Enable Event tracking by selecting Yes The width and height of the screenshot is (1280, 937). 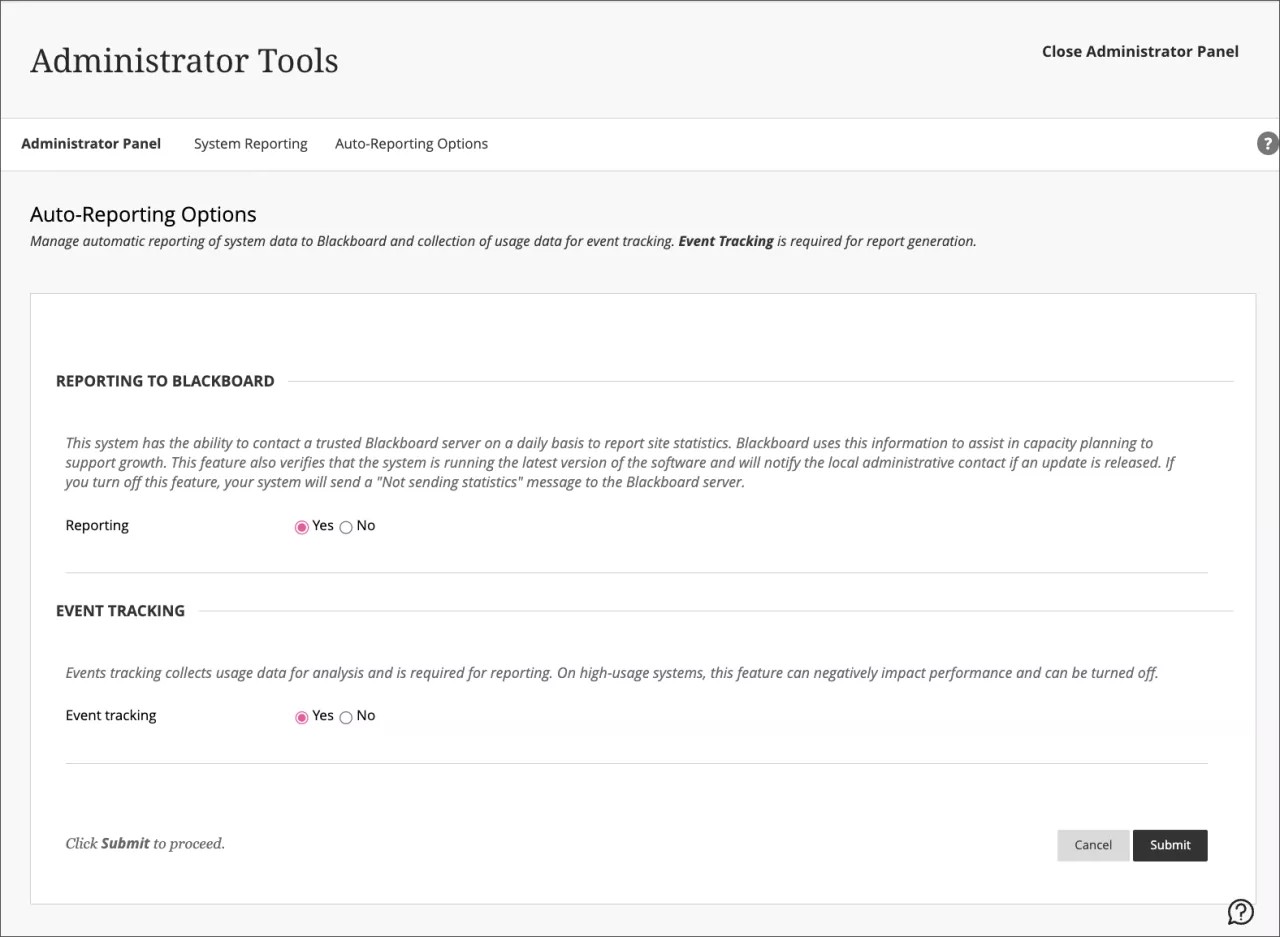click(301, 716)
